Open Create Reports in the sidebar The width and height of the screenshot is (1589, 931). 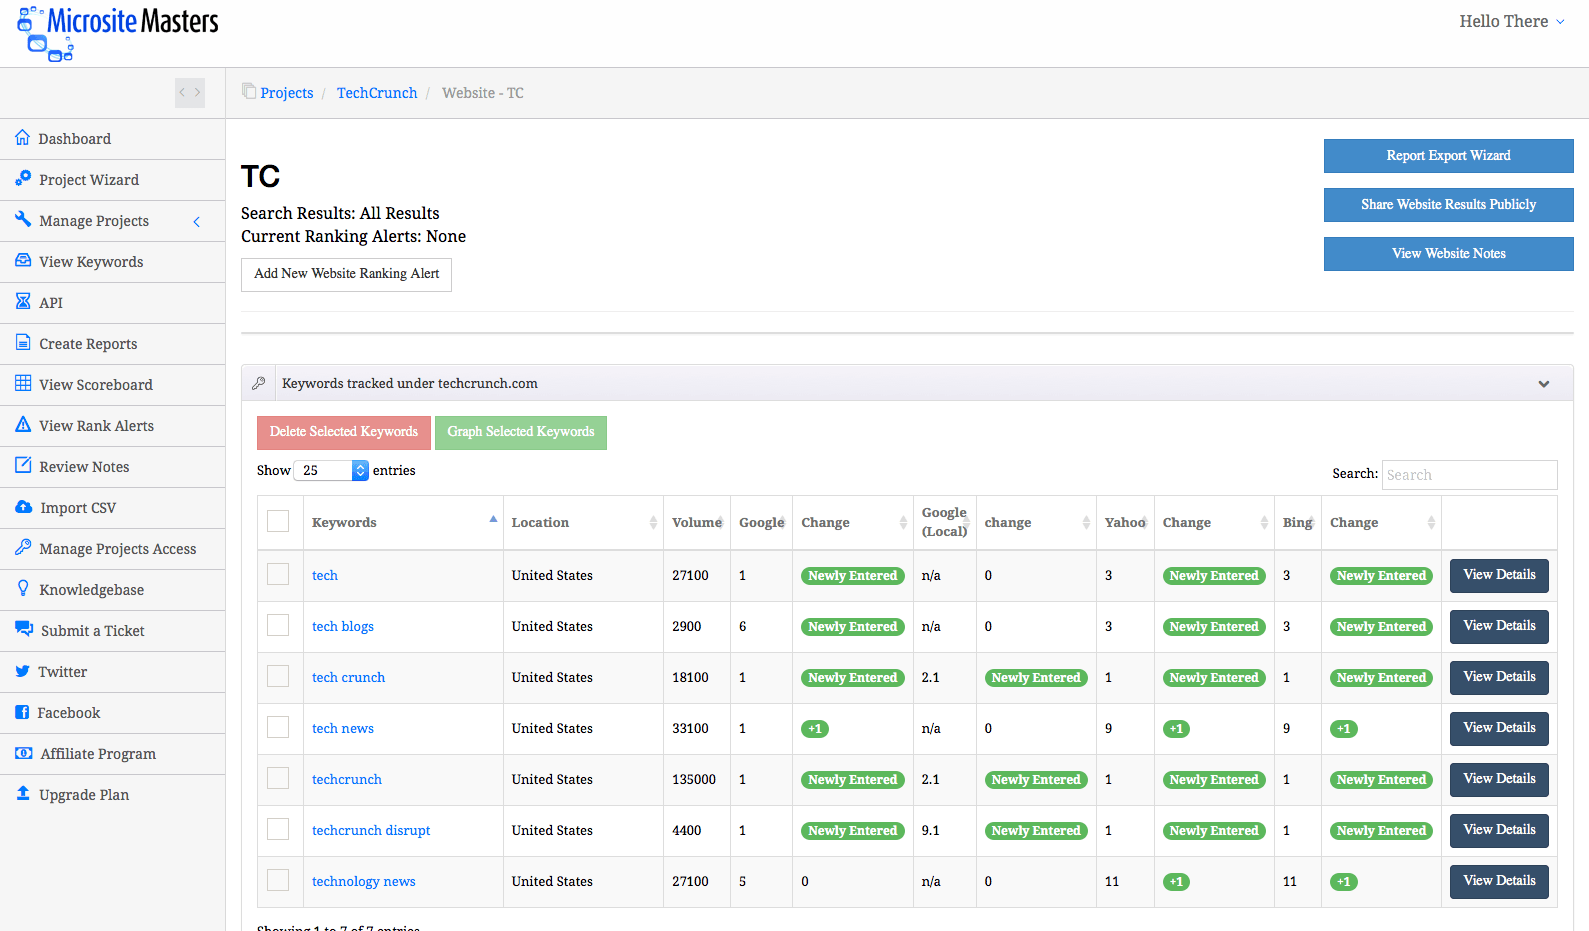pyautogui.click(x=88, y=344)
